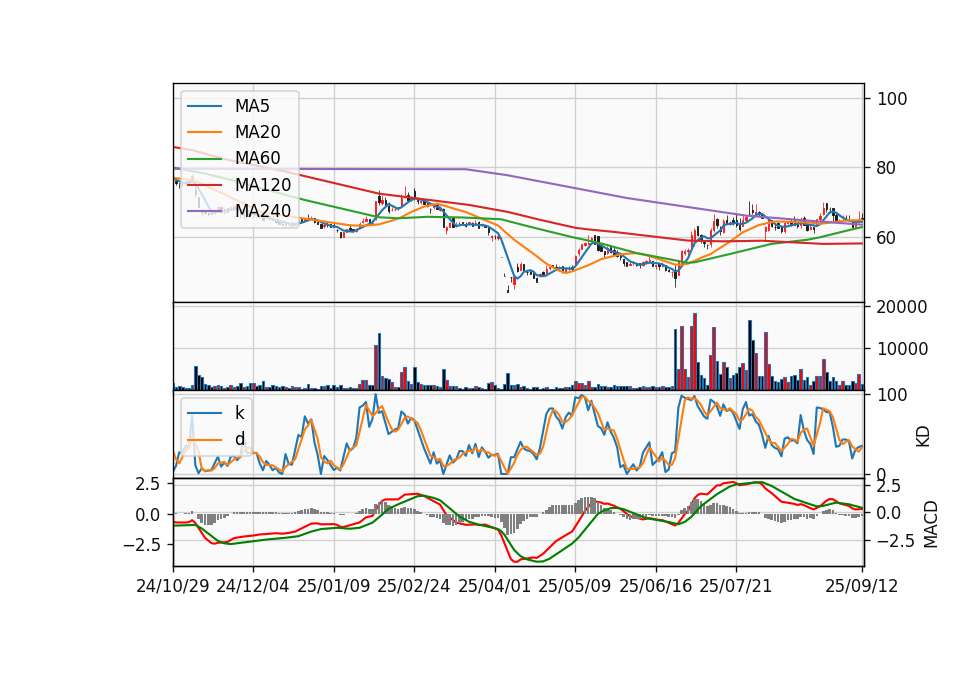The width and height of the screenshot is (960, 690).
Task: Click the 'k' legend label in KD panel
Action: (239, 413)
